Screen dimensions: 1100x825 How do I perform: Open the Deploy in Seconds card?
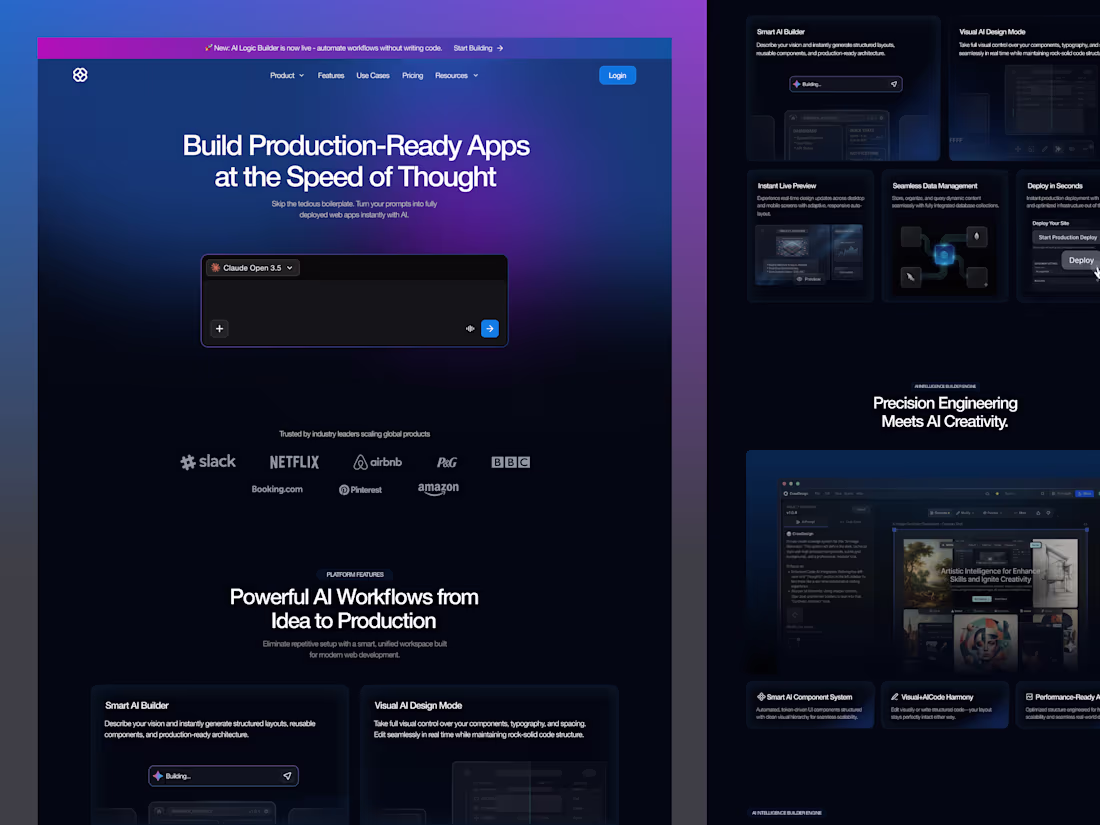[1059, 236]
